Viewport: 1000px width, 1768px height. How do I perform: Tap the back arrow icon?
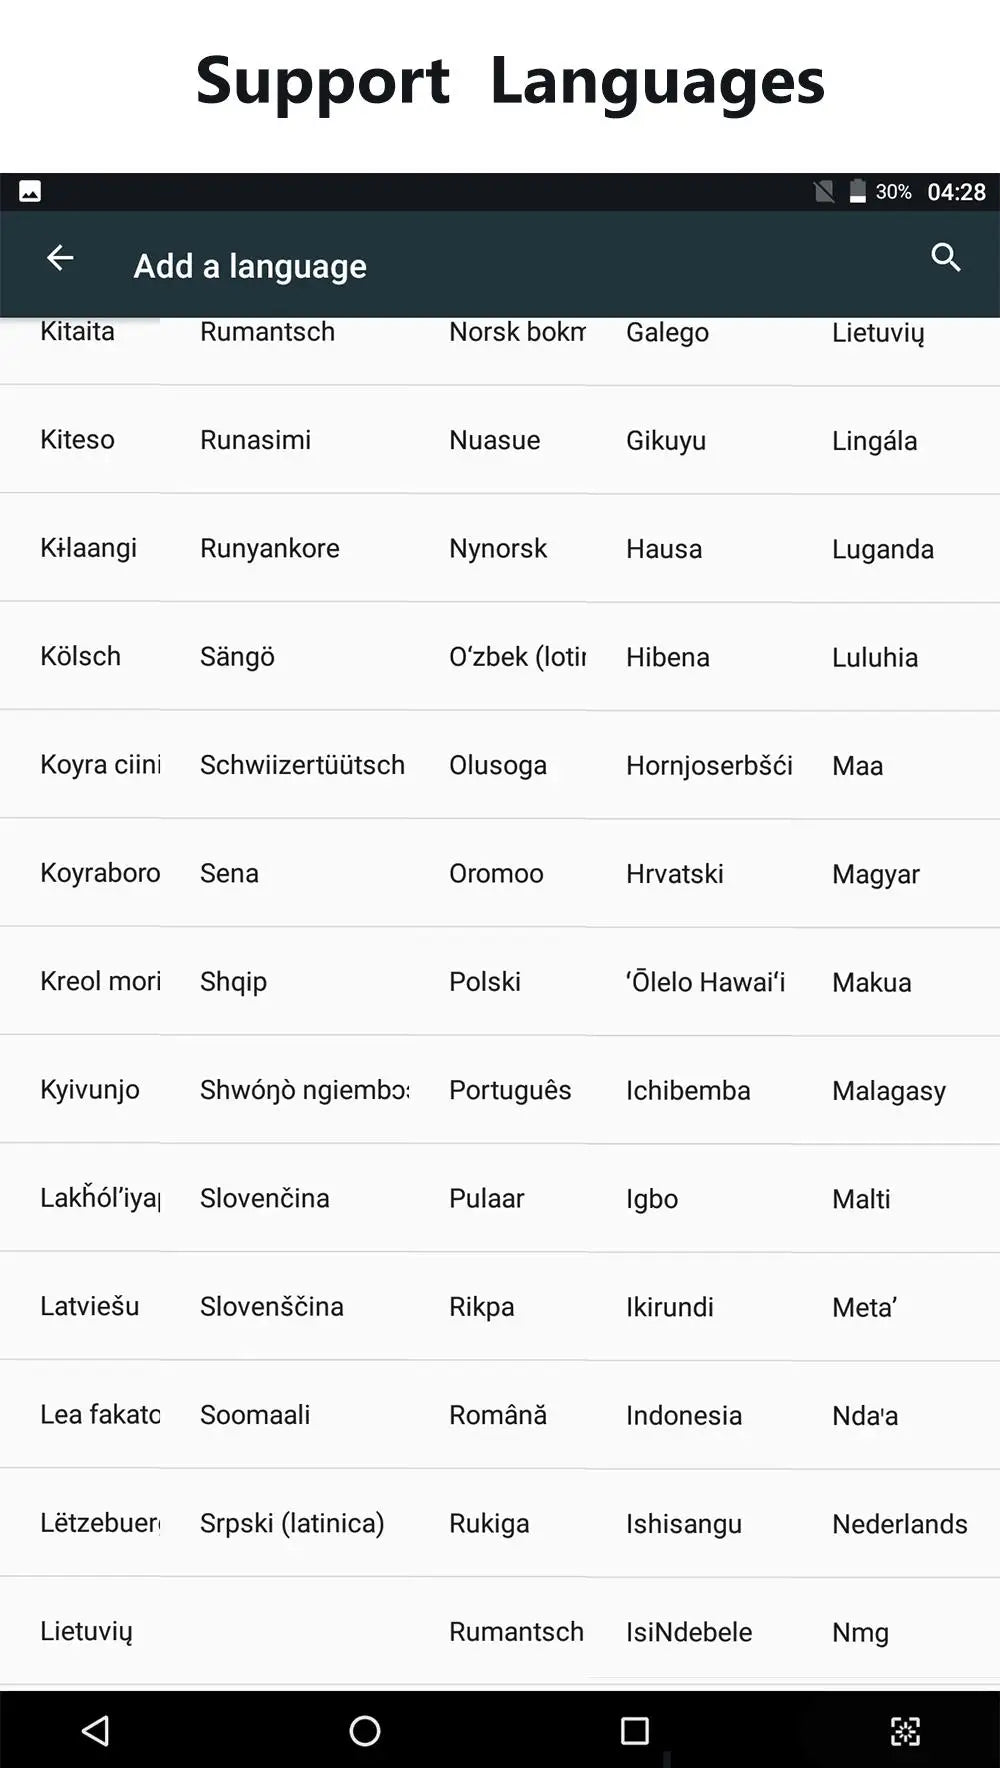[60, 259]
